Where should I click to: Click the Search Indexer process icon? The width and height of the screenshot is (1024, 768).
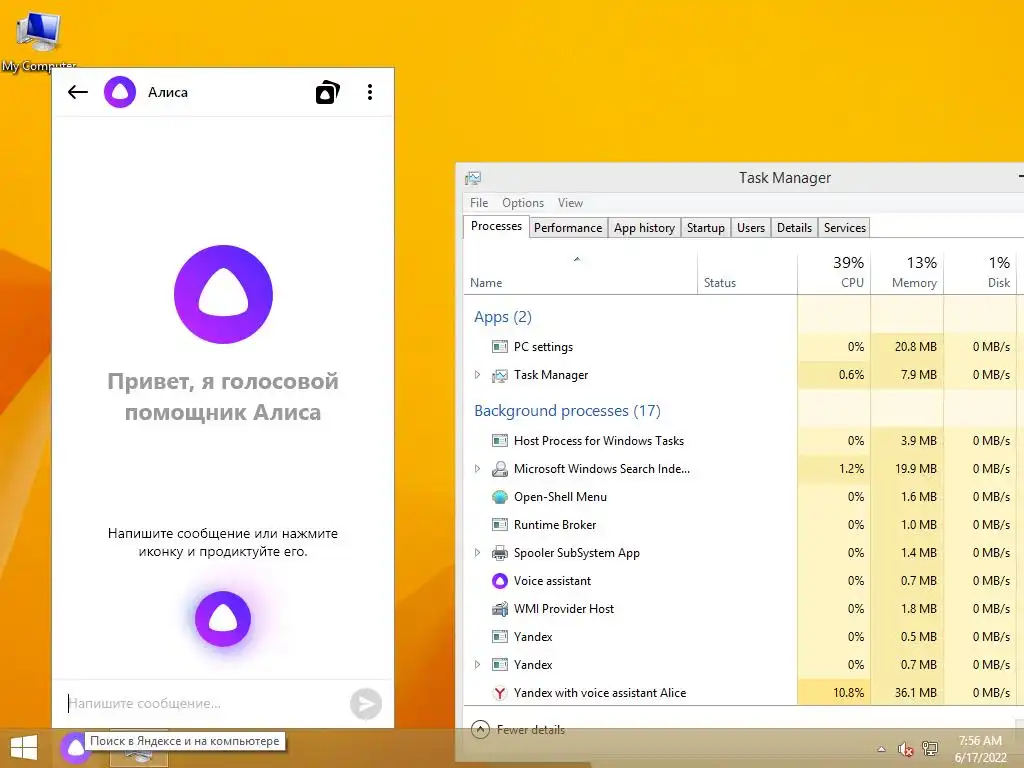(x=500, y=468)
